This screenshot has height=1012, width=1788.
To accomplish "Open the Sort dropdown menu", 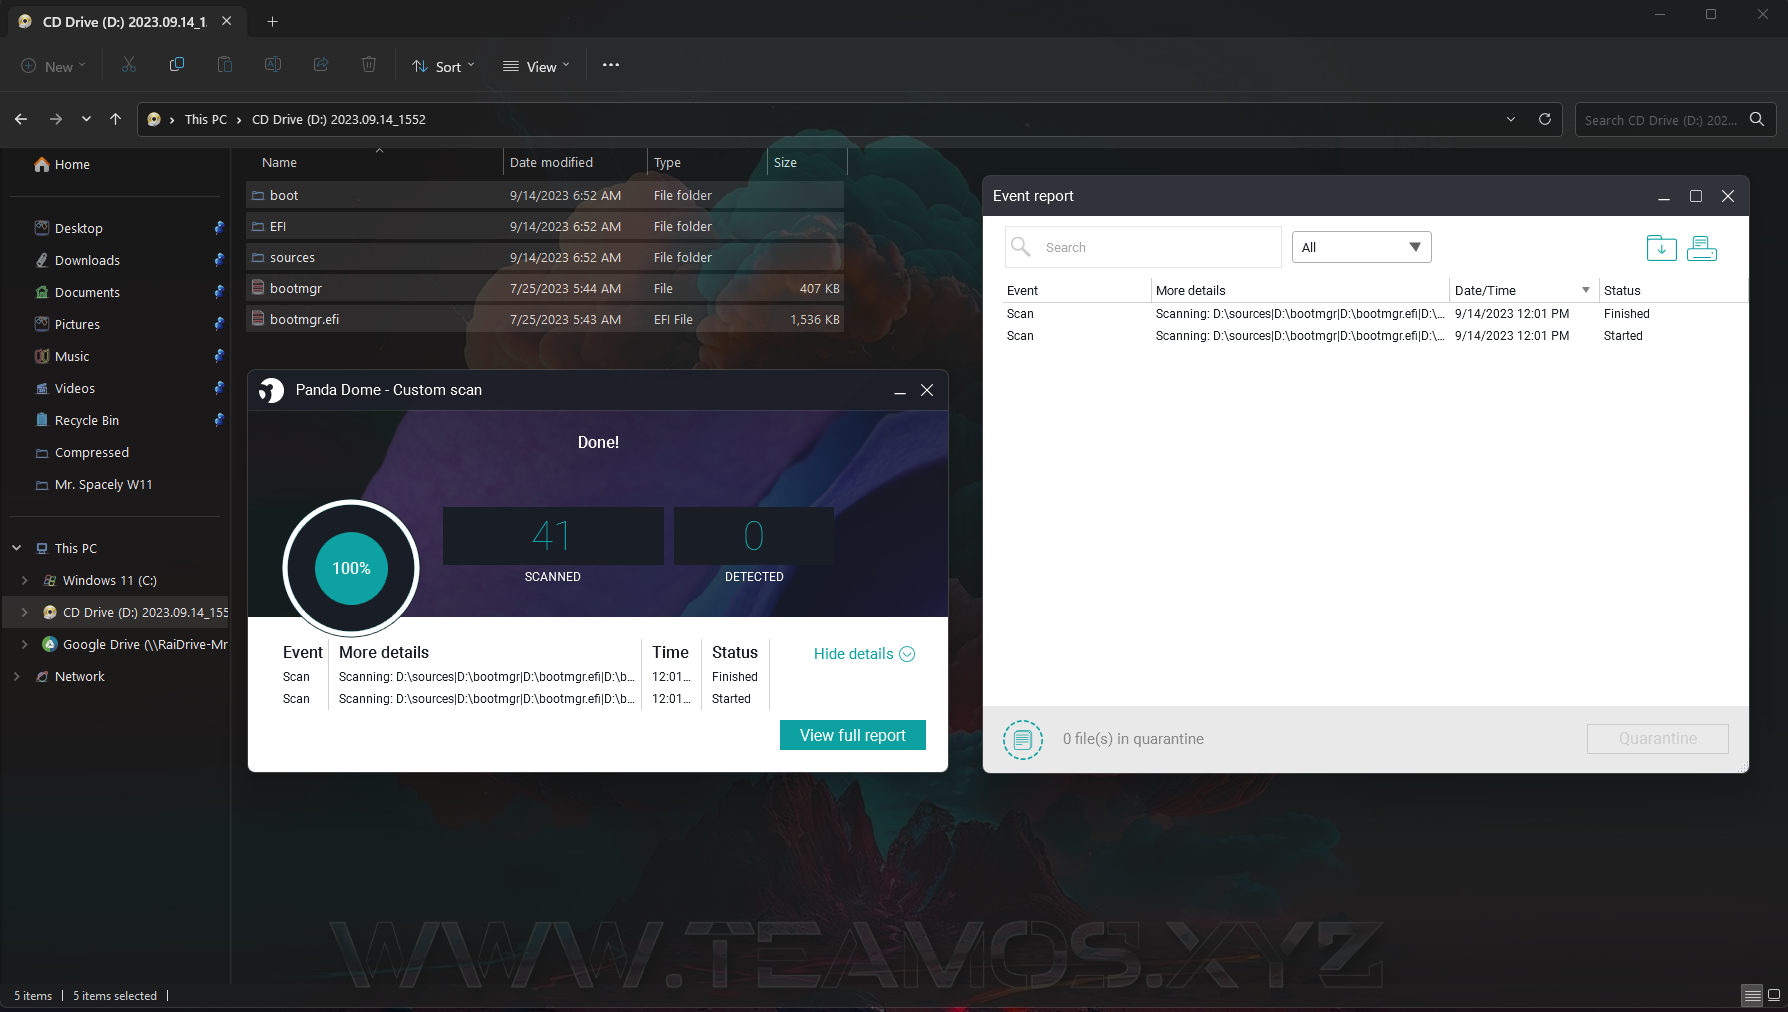I will pyautogui.click(x=444, y=66).
